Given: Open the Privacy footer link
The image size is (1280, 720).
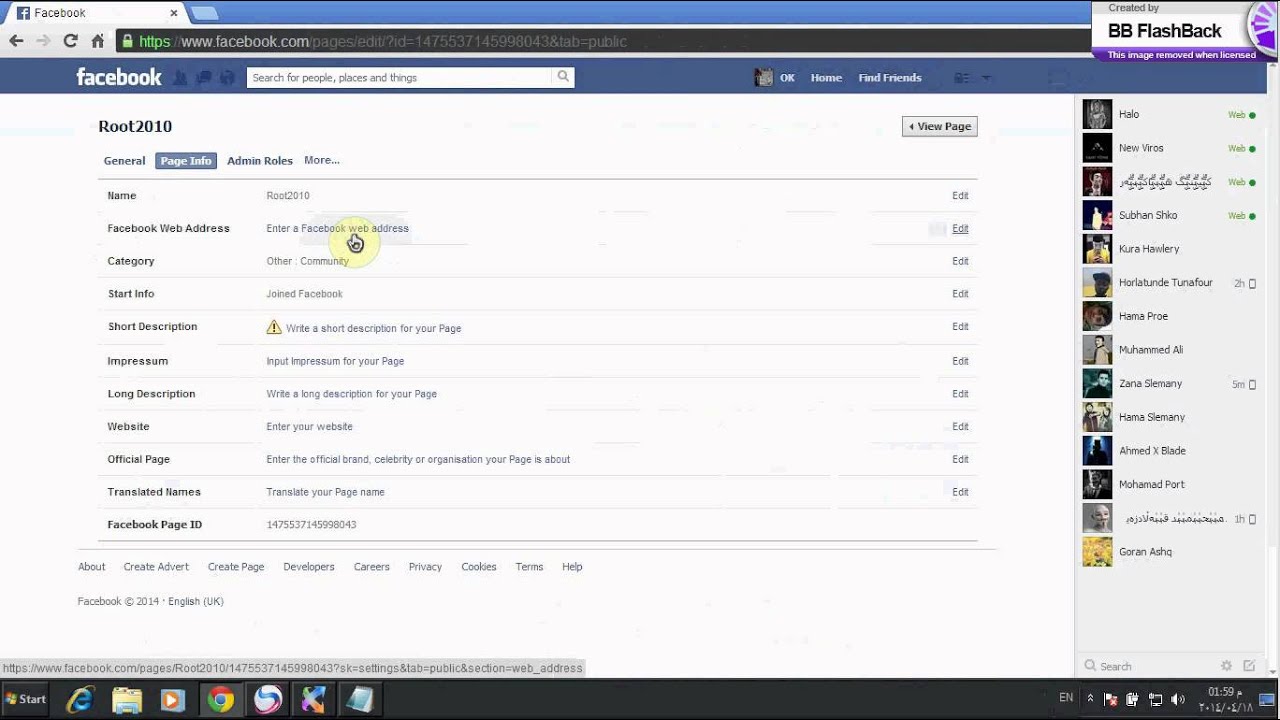Looking at the screenshot, I should point(425,567).
